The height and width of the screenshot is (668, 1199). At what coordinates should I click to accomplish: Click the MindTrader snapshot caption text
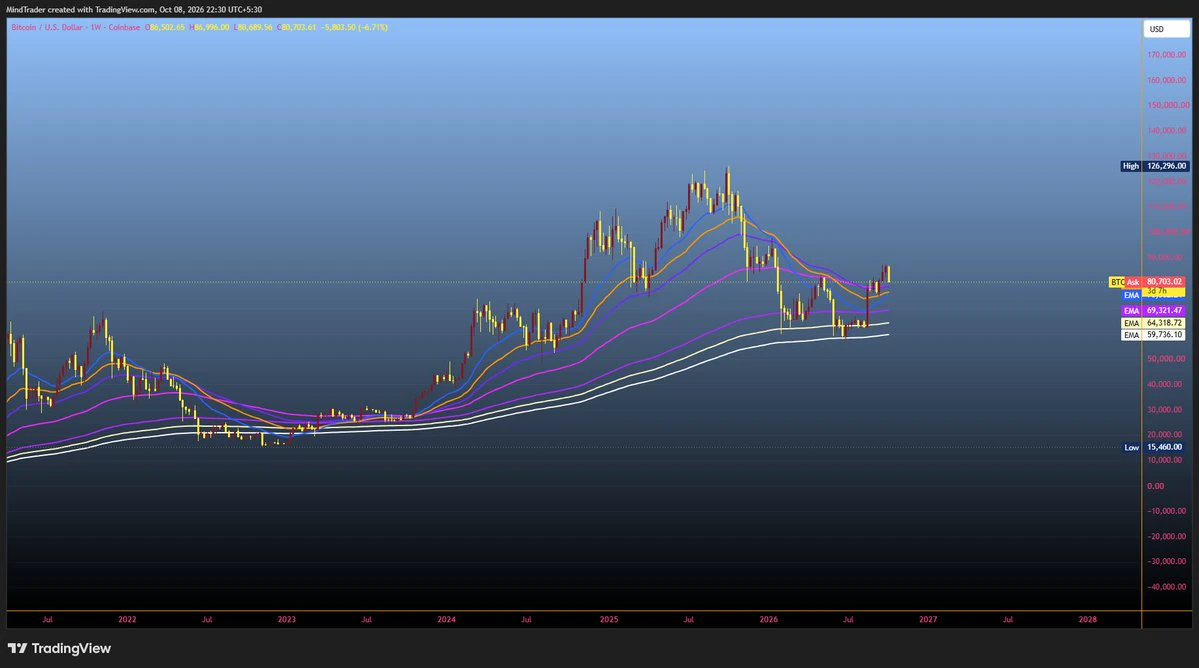click(134, 10)
